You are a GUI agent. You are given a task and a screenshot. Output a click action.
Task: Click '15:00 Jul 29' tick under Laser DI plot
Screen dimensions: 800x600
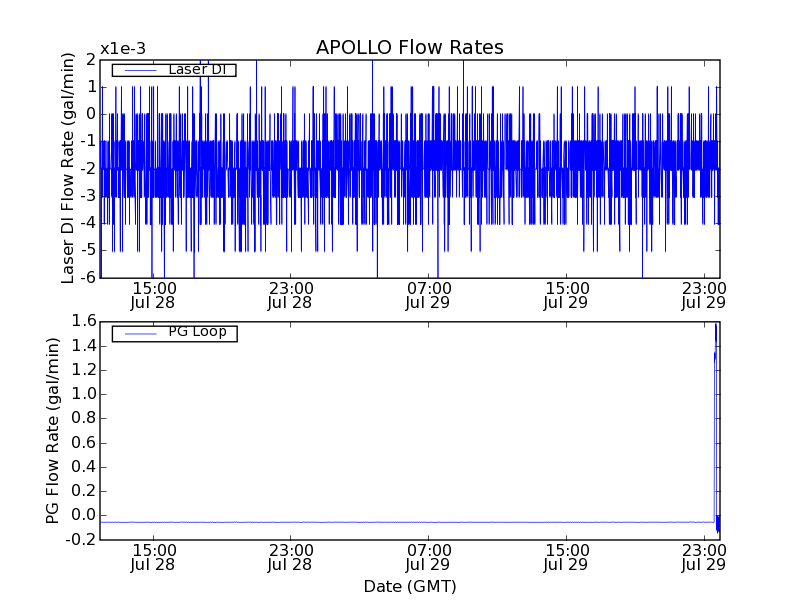(x=566, y=295)
